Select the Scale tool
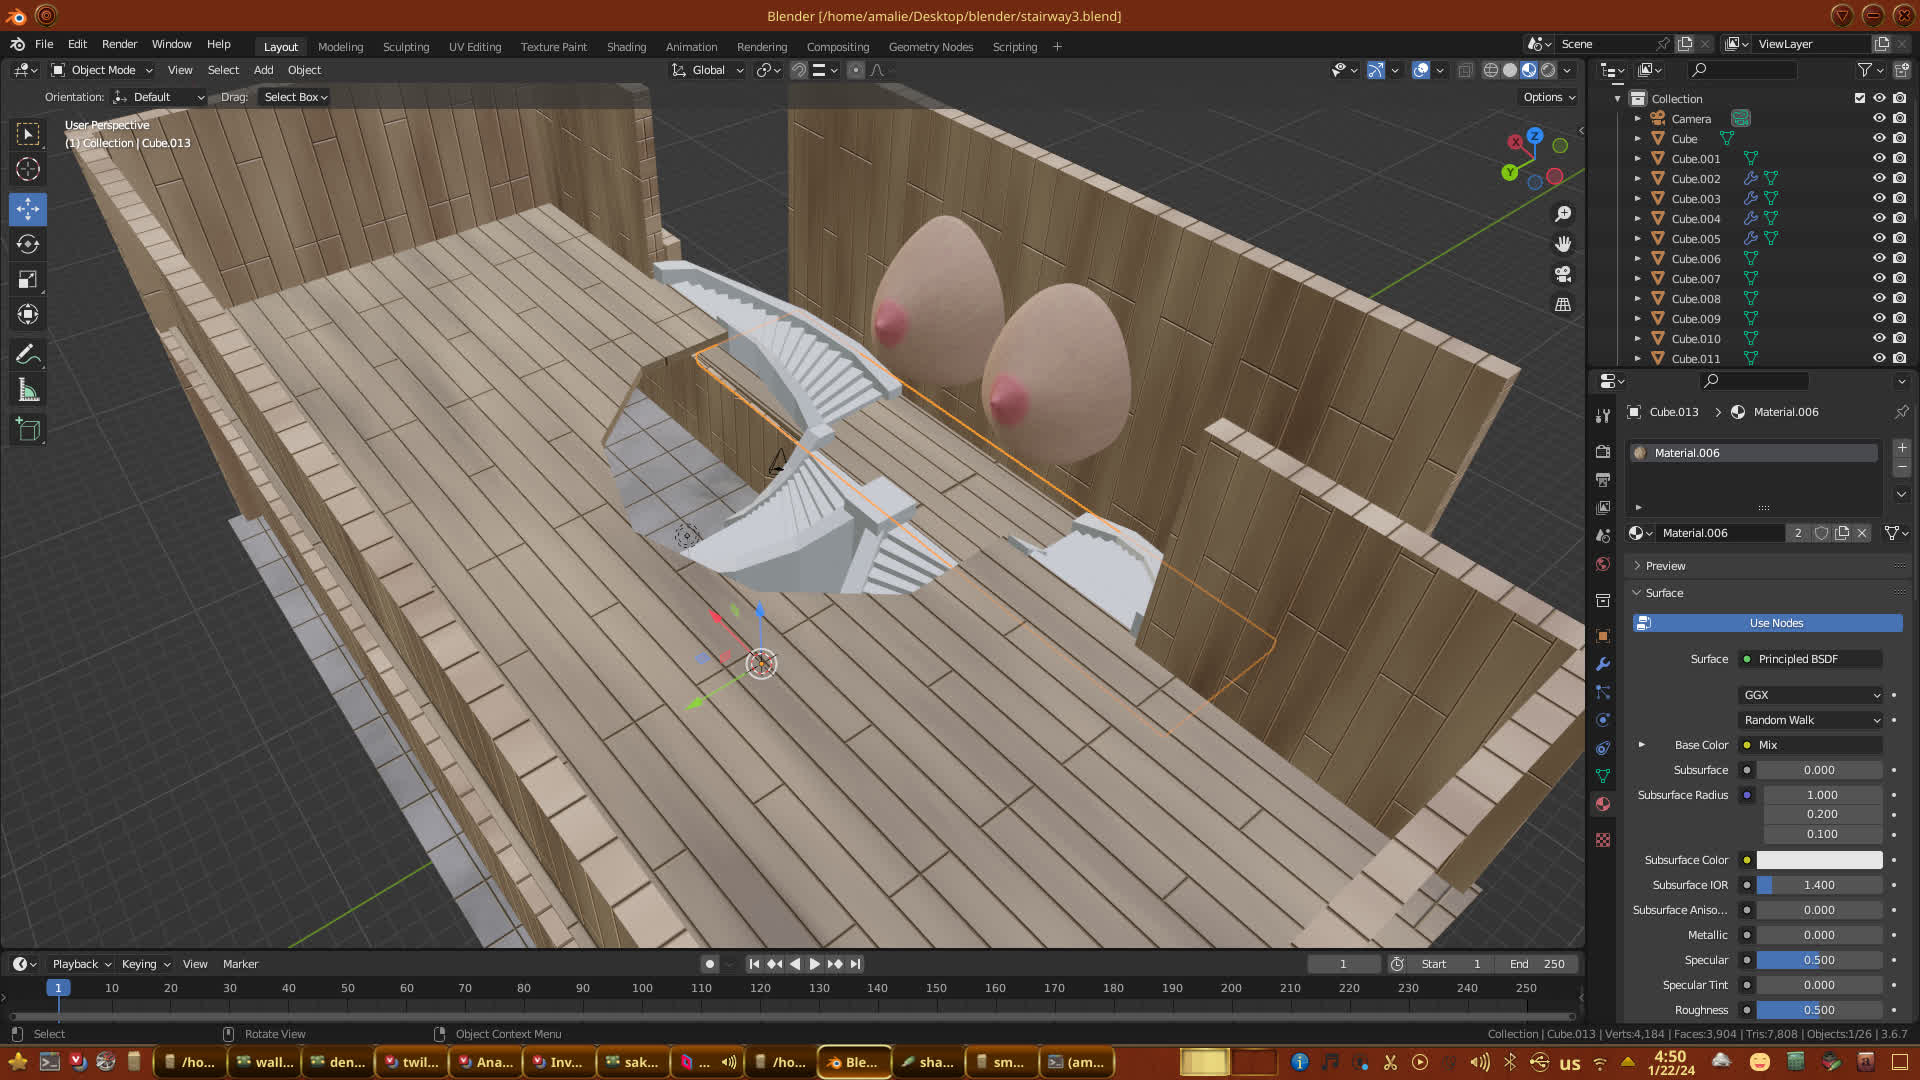 coord(28,280)
